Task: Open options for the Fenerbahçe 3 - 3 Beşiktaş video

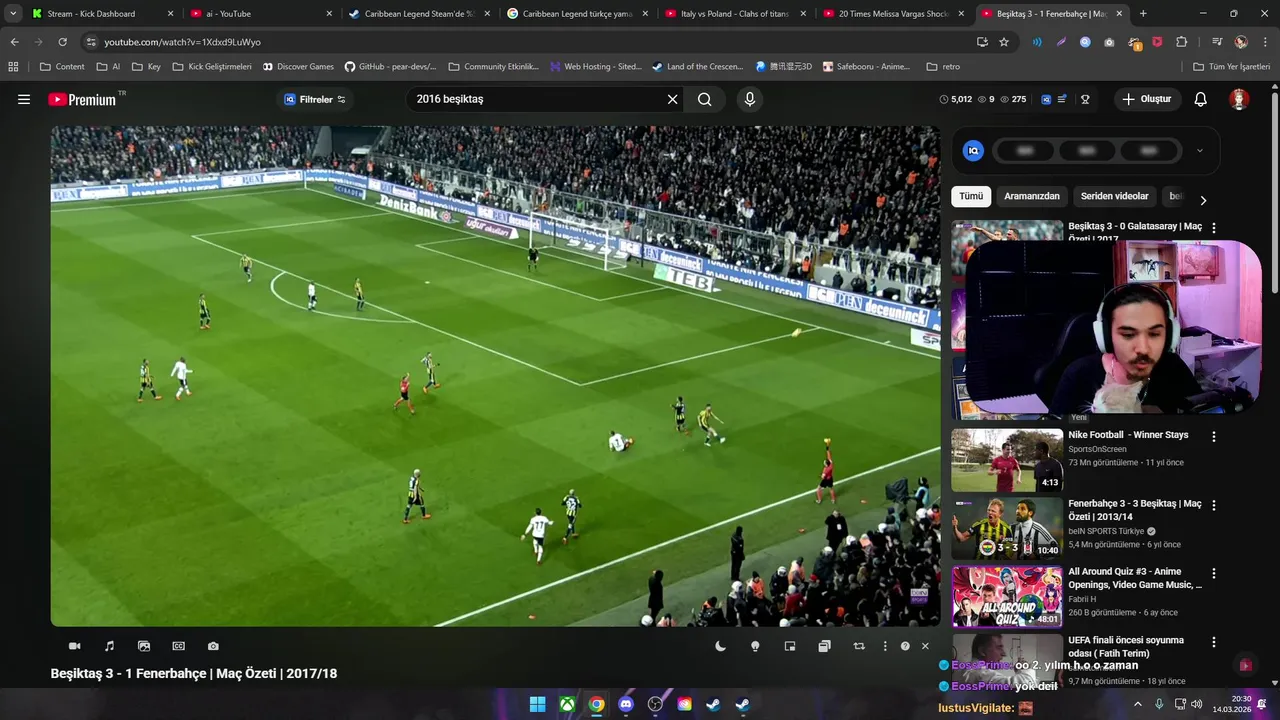Action: (1214, 505)
